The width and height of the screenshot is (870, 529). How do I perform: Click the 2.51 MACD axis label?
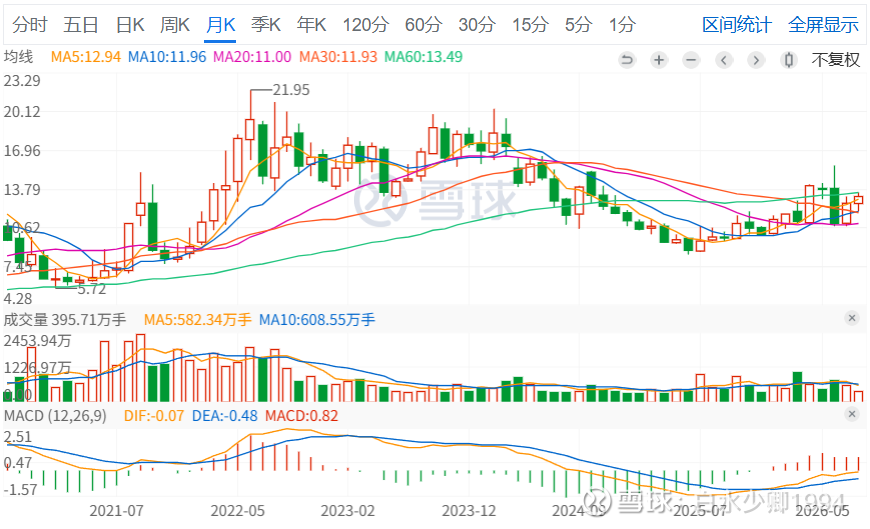pyautogui.click(x=18, y=437)
